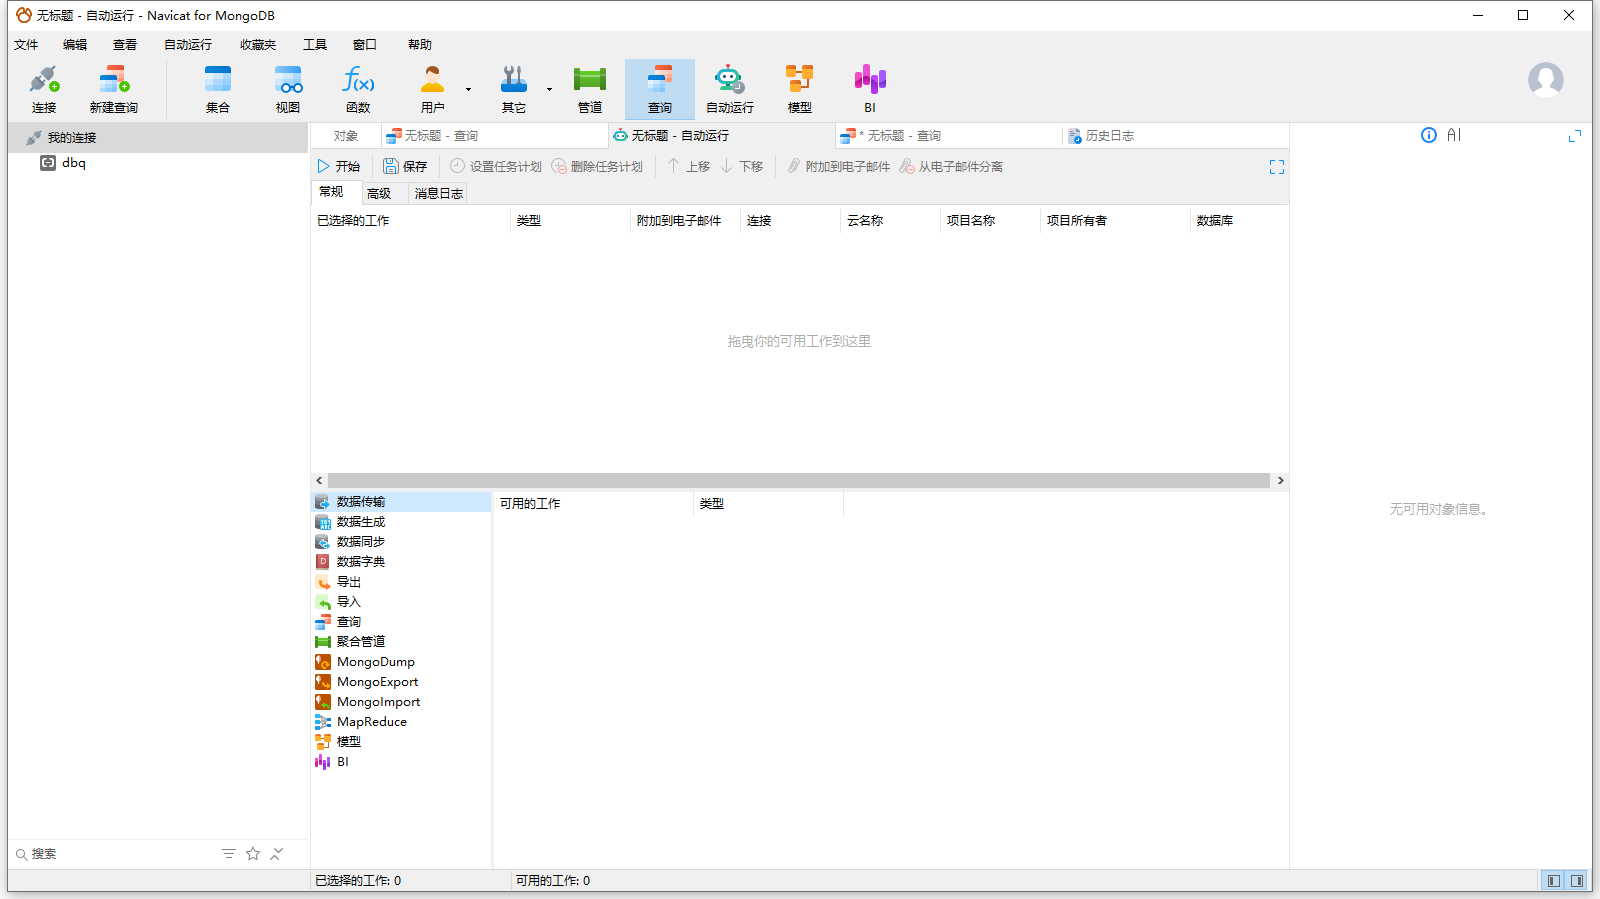1600x899 pixels.
Task: Open 新建查询 new query tool
Action: pos(114,89)
